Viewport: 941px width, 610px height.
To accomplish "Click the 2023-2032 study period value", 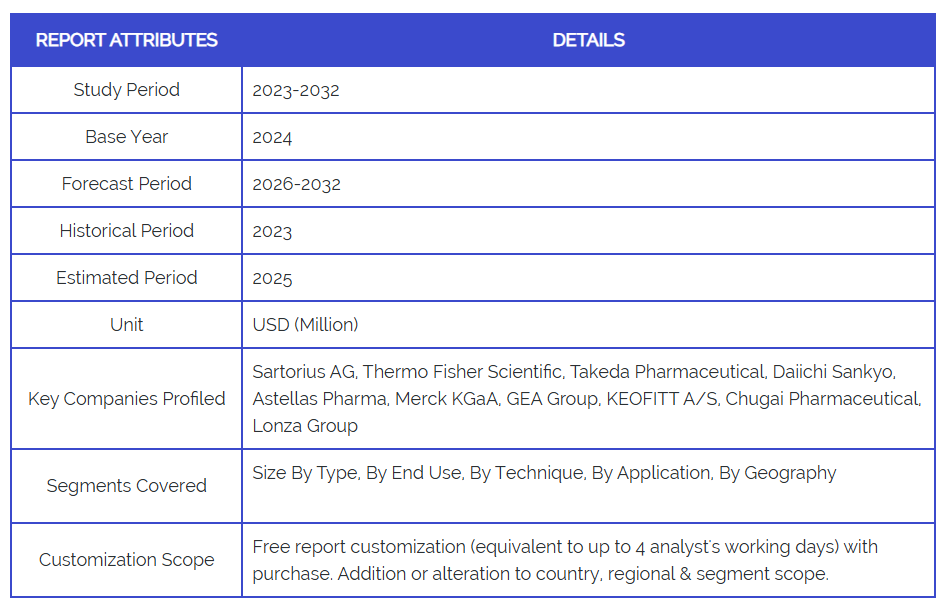I will point(296,90).
